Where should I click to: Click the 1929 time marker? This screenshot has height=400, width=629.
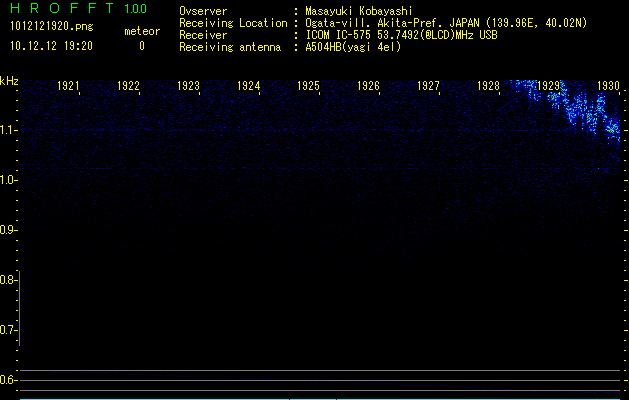click(x=548, y=85)
